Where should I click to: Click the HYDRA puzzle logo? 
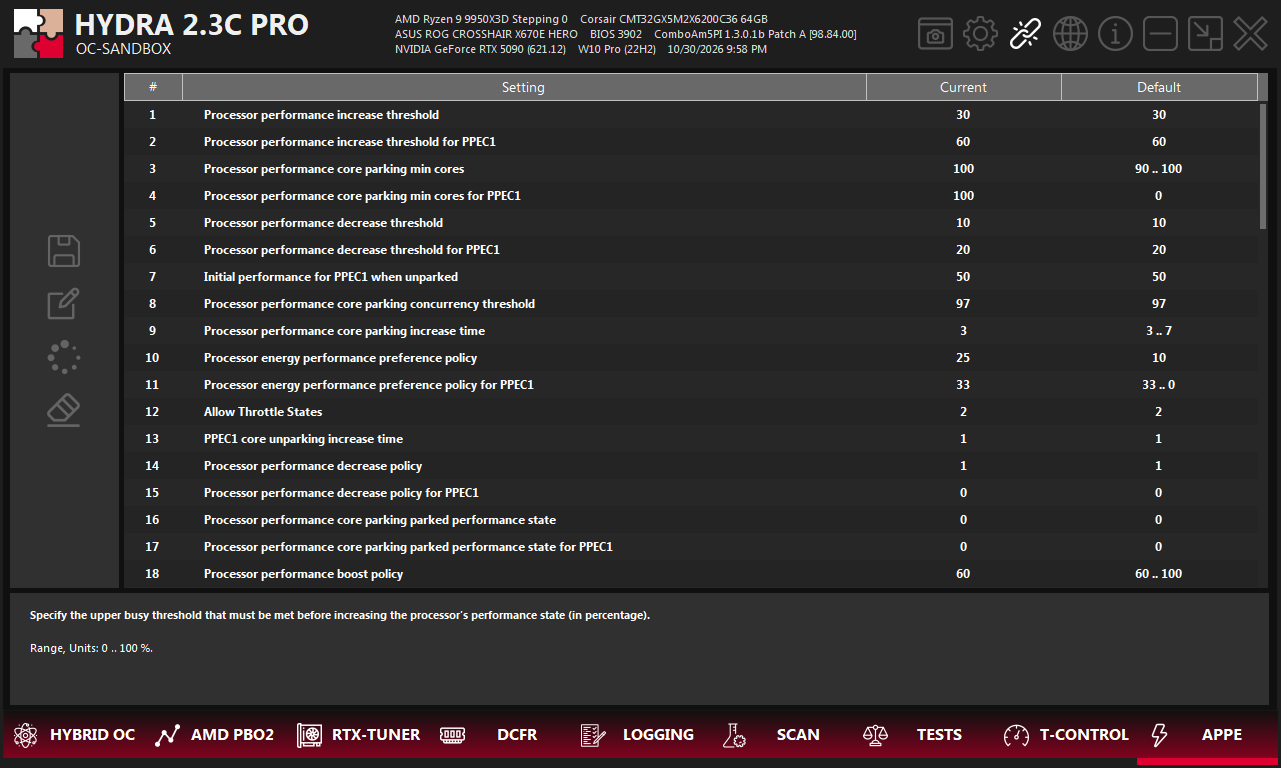pyautogui.click(x=38, y=34)
